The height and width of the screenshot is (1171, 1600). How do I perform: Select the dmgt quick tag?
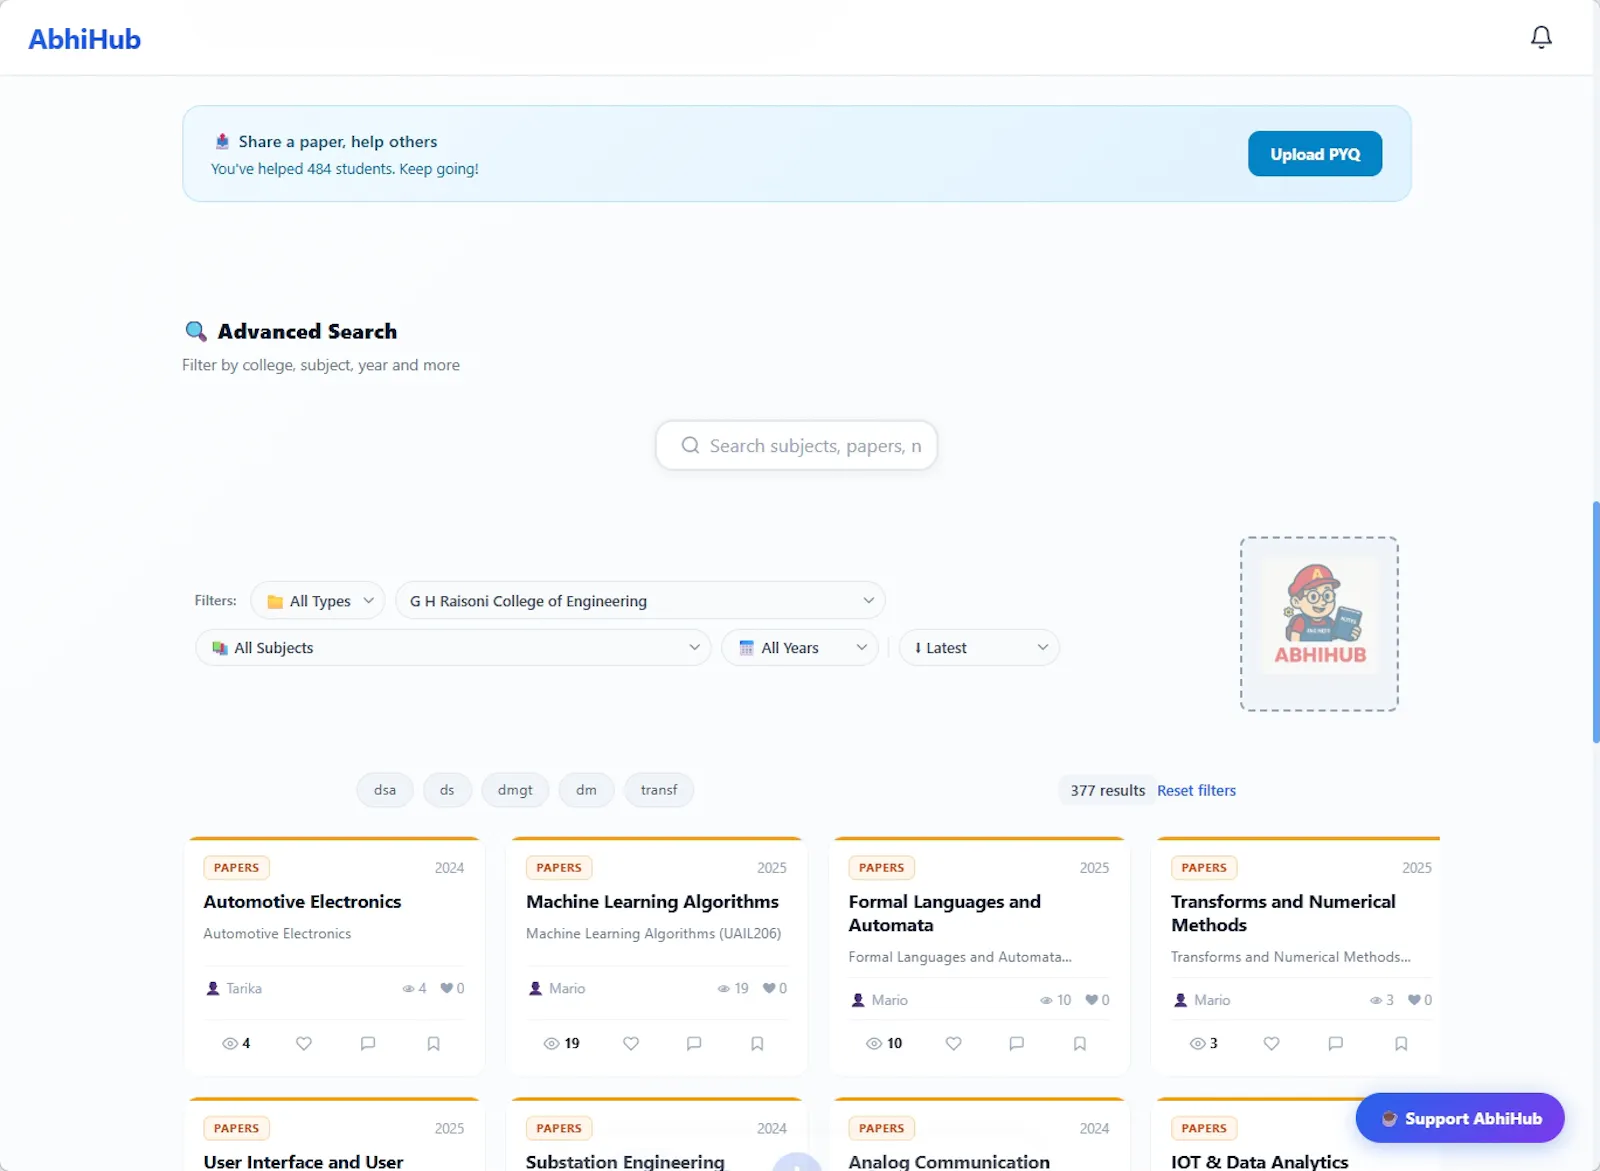pyautogui.click(x=515, y=789)
